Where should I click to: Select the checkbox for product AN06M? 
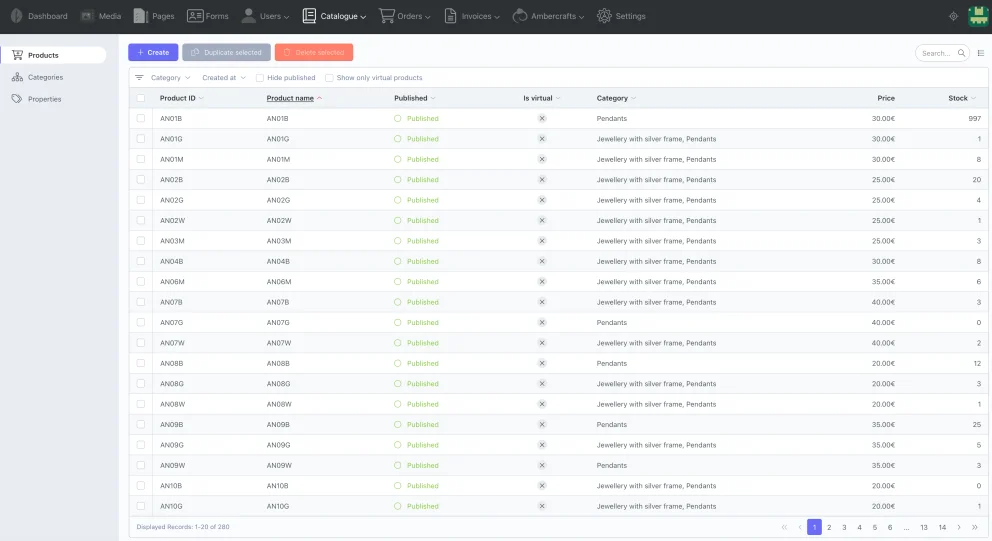pyautogui.click(x=140, y=282)
